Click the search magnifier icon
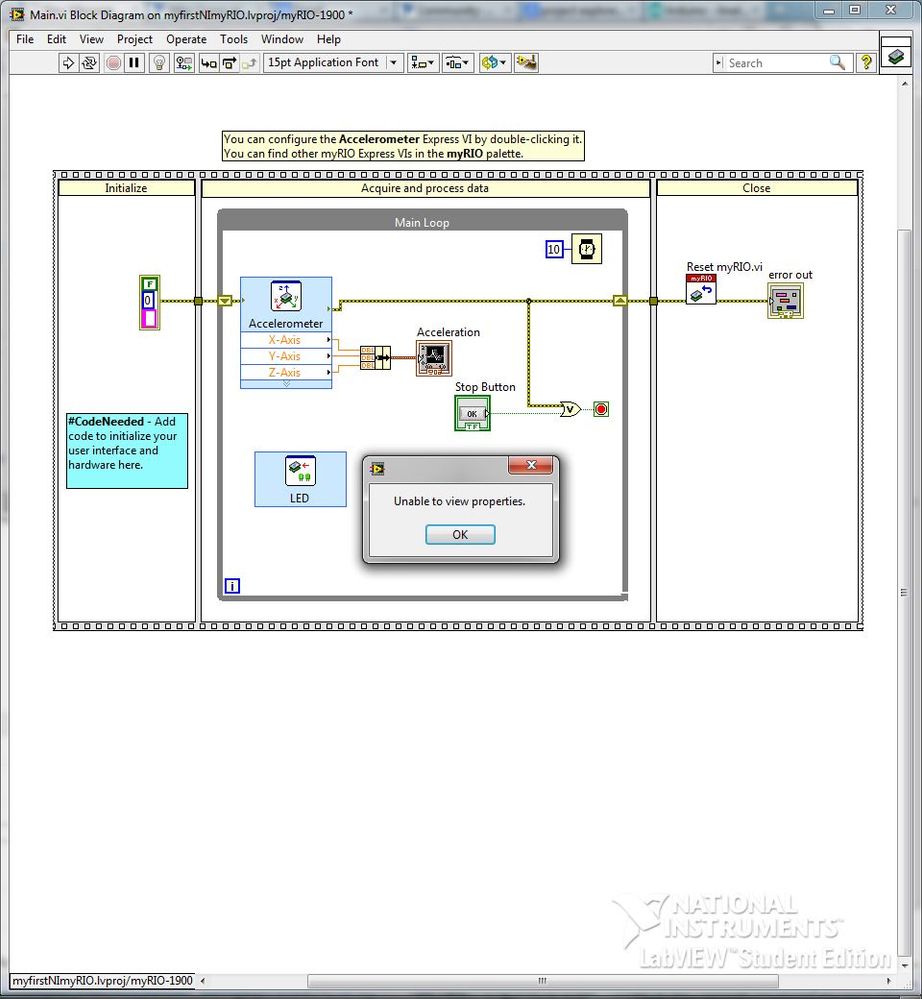922x999 pixels. pos(837,62)
